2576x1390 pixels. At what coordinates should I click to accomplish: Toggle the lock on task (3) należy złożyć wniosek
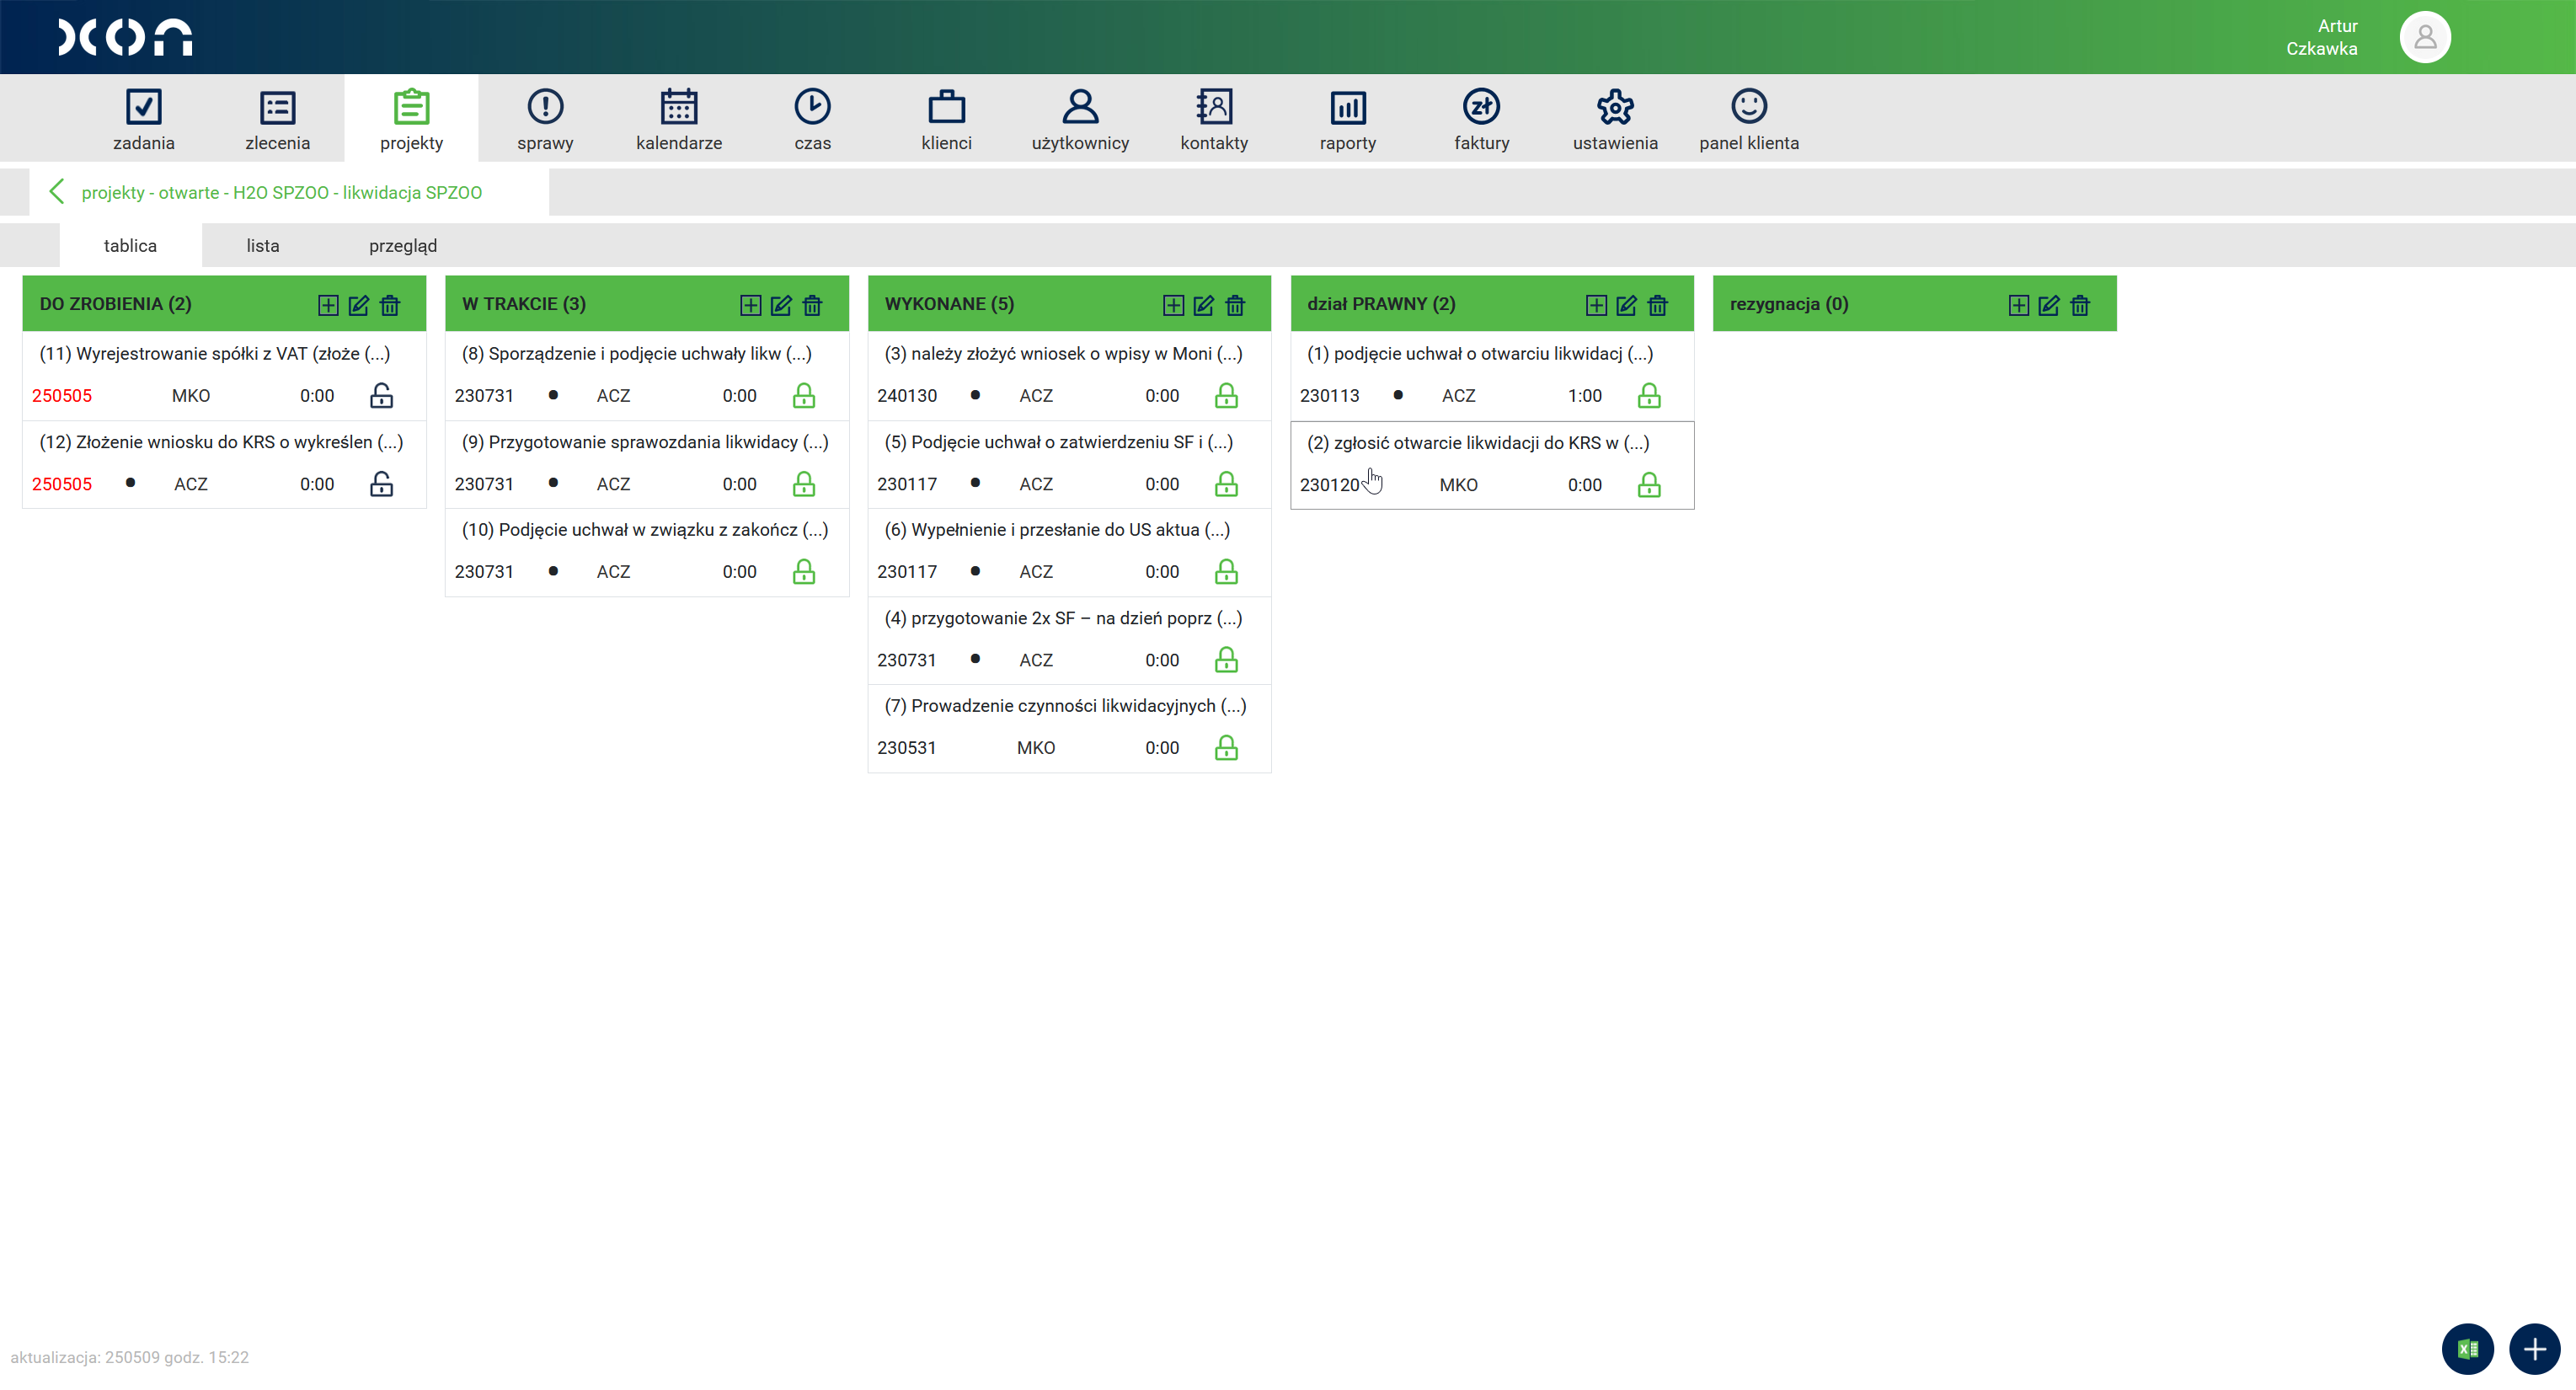coord(1226,395)
